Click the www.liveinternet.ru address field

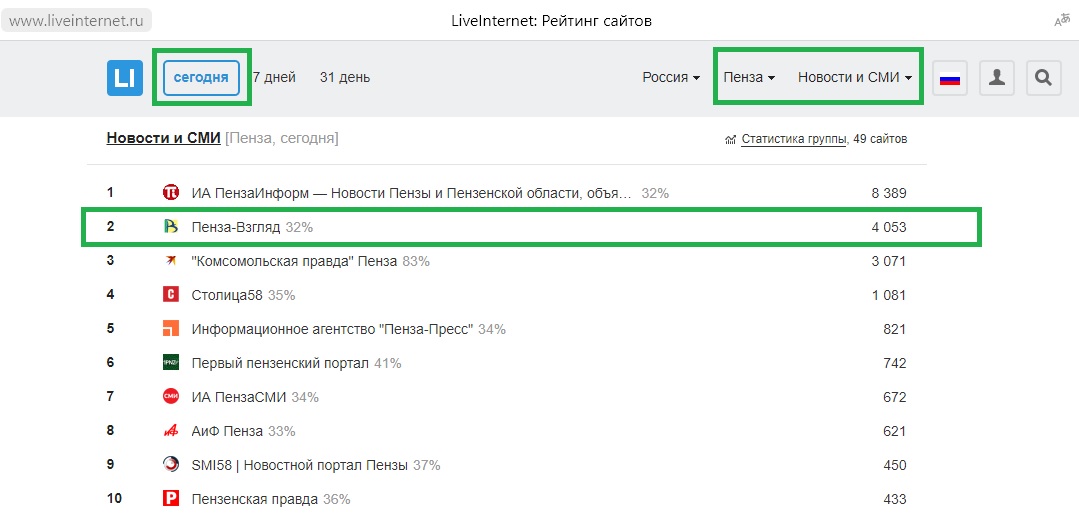(x=76, y=21)
